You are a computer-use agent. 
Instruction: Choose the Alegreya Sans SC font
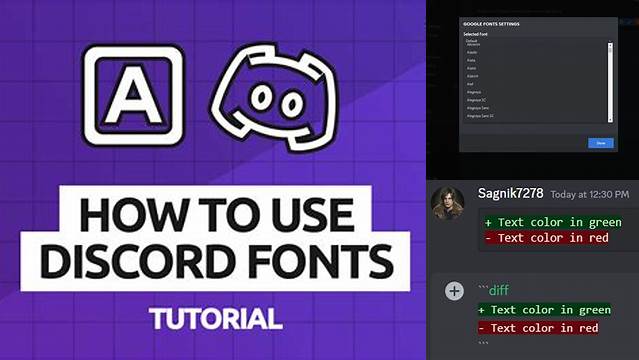point(480,116)
